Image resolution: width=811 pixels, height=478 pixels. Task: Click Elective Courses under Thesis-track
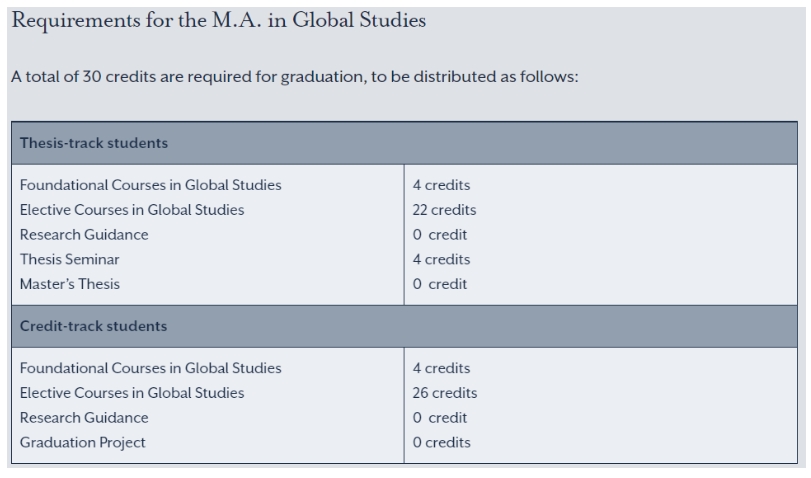tap(132, 210)
